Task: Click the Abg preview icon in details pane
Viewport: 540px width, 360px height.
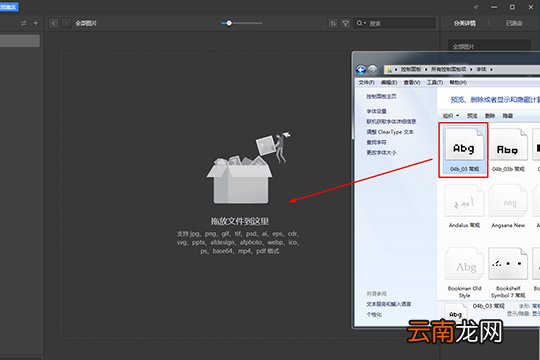Action: (456, 312)
